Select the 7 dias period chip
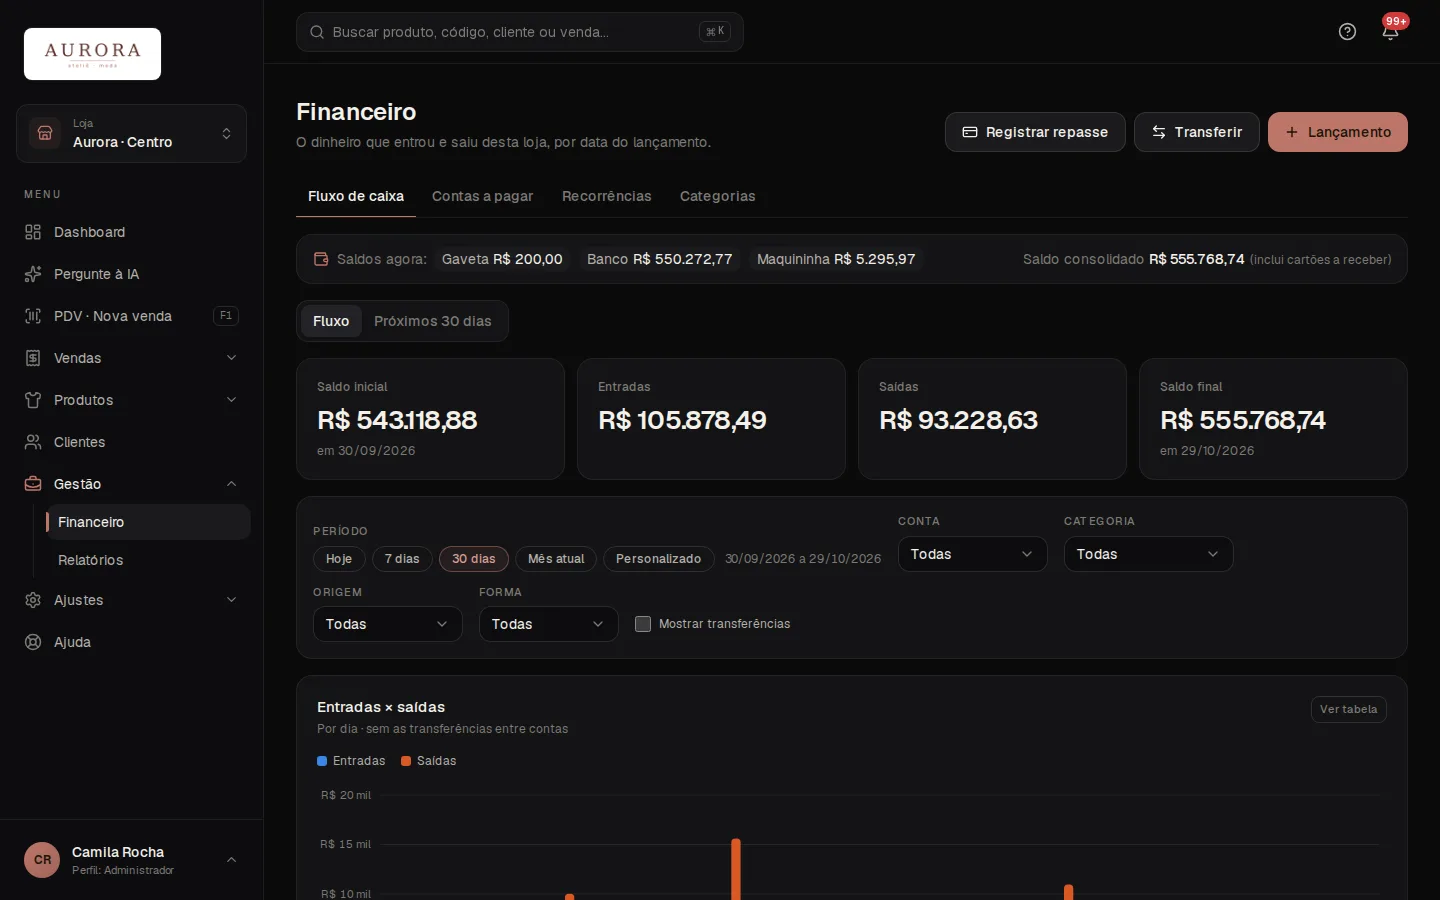 coord(402,559)
